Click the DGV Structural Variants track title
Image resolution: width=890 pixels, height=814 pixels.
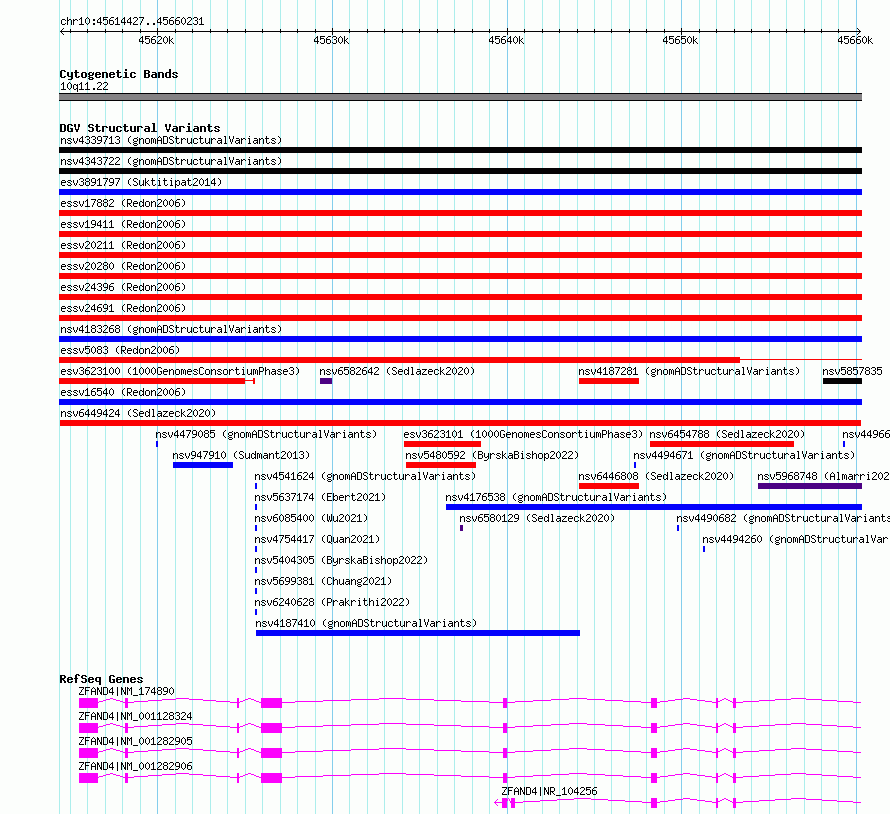tap(140, 128)
